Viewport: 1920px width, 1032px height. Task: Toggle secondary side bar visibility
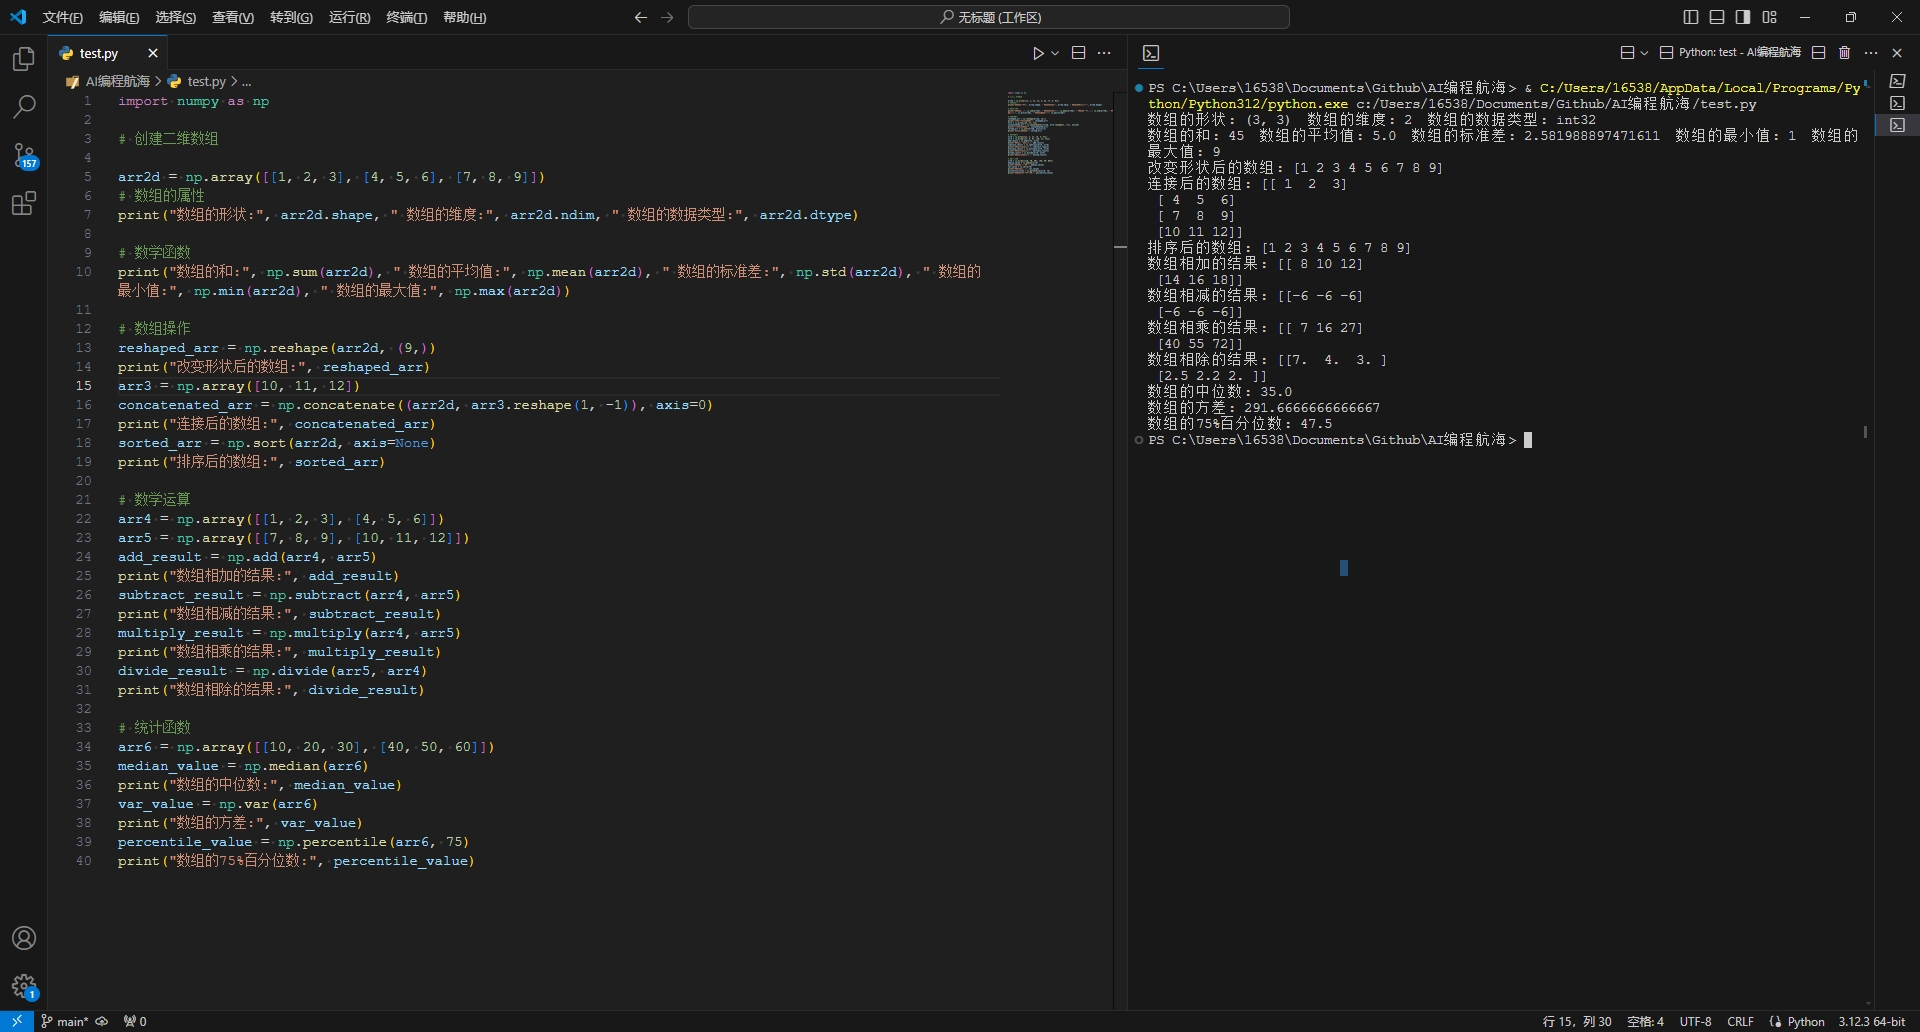(x=1743, y=17)
